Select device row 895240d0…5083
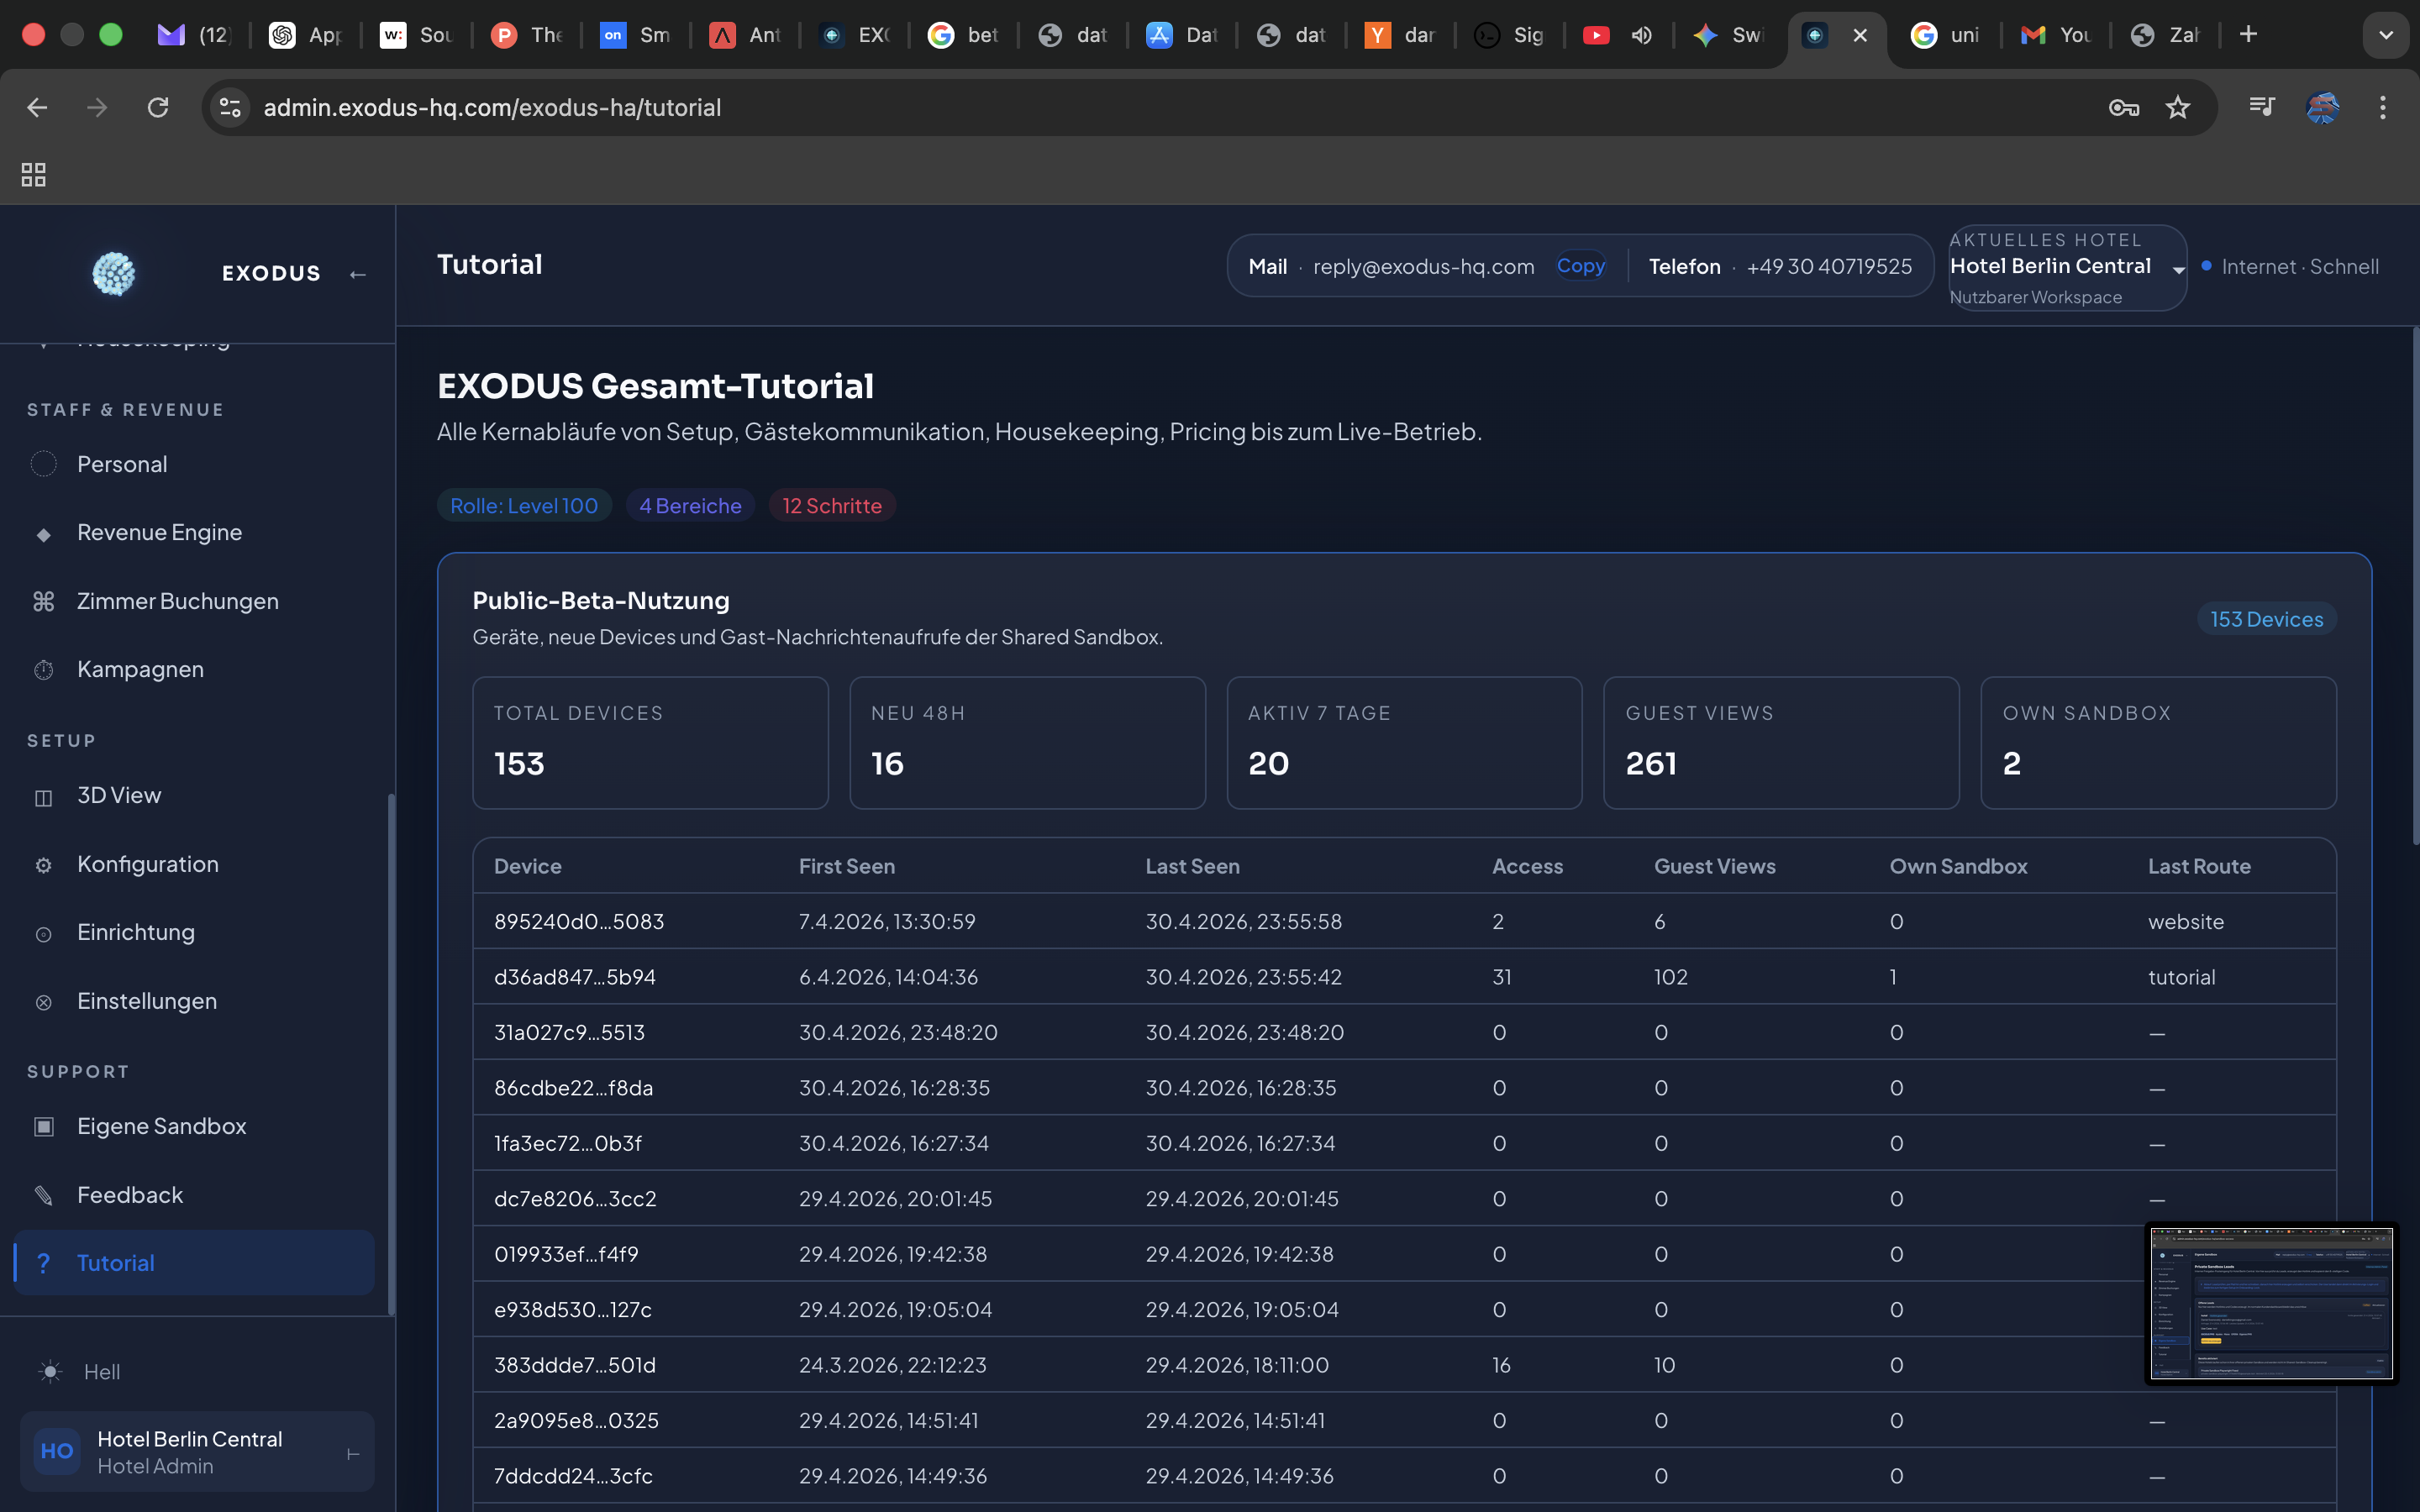This screenshot has width=2420, height=1512. 1404,921
